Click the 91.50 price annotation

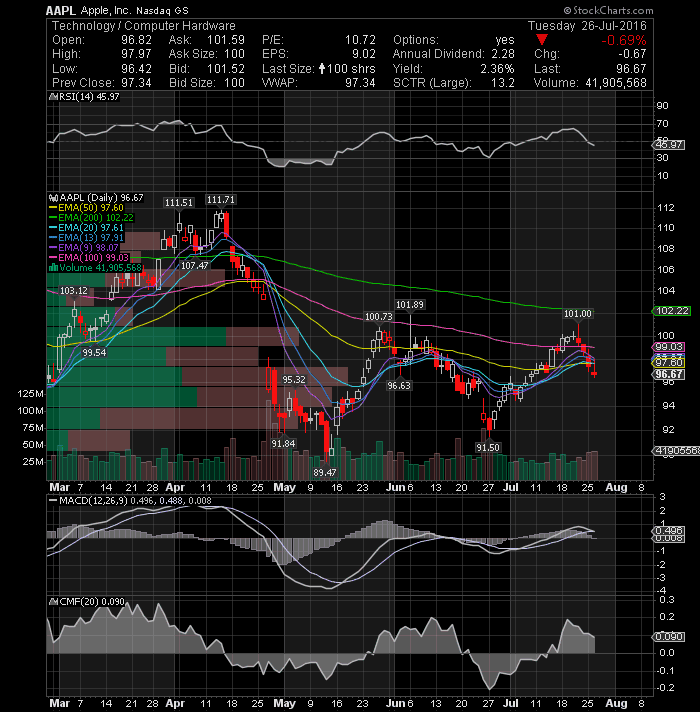(488, 447)
